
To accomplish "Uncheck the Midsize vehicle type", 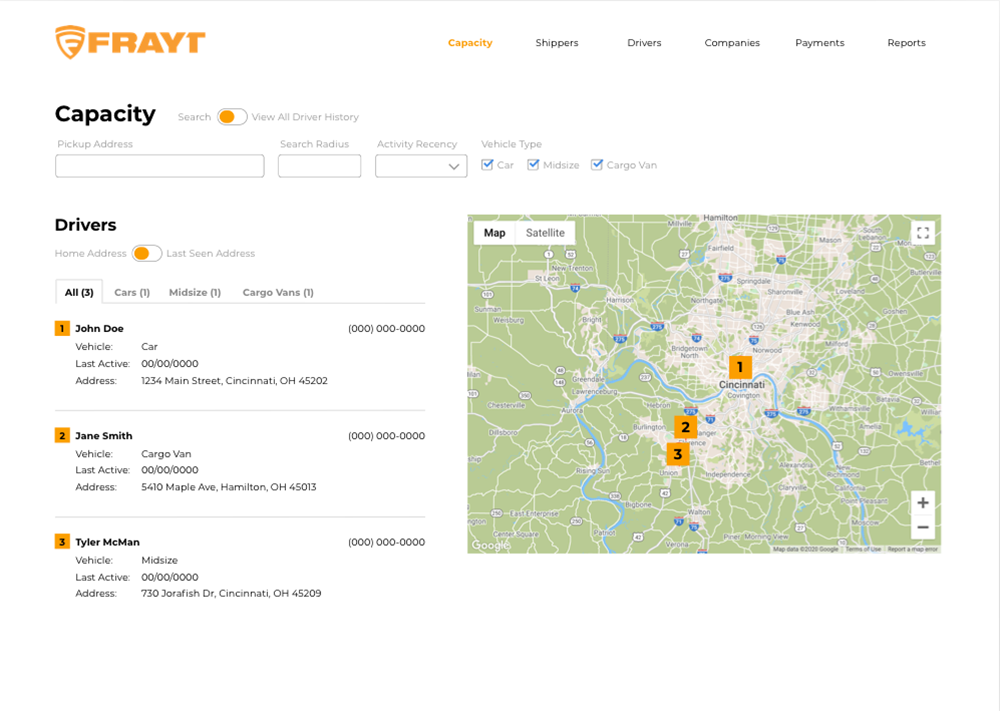I will (533, 165).
